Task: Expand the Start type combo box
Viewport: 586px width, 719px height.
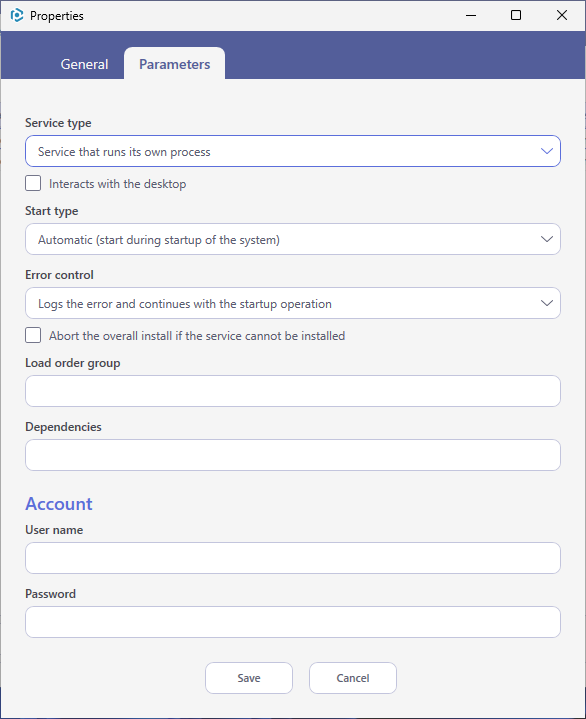Action: tap(293, 239)
